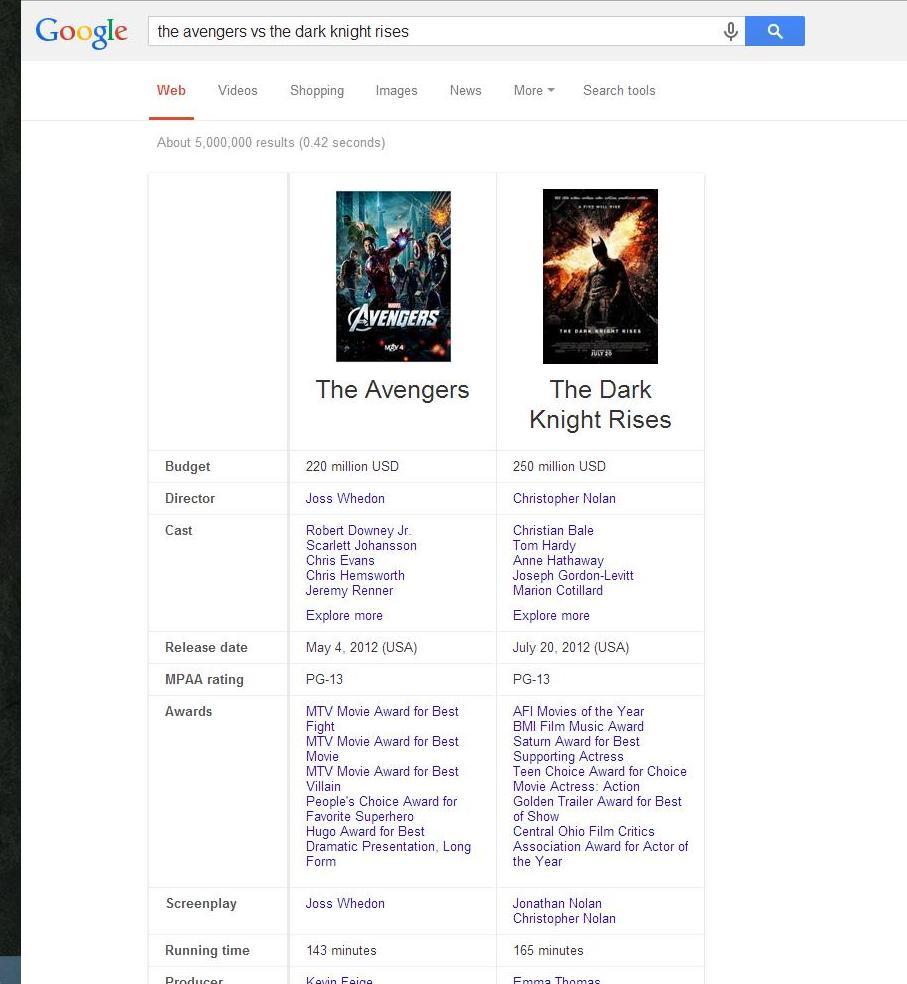Screen dimensions: 907x984
Task: Open Jonathan Nolan screenplay link
Action: coord(557,904)
